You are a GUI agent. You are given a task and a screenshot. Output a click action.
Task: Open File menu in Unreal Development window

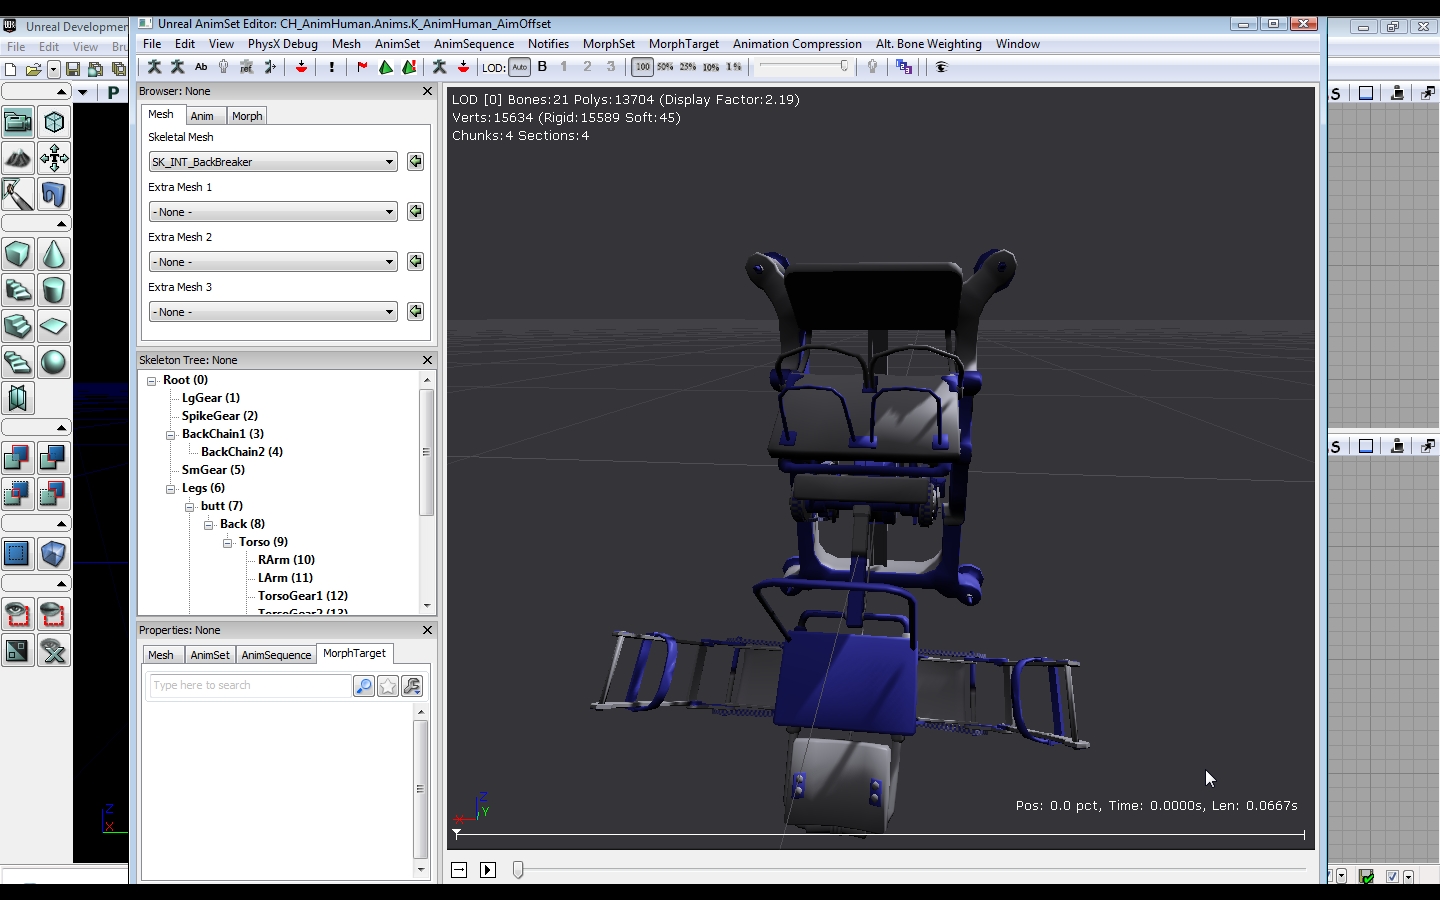pyautogui.click(x=16, y=47)
